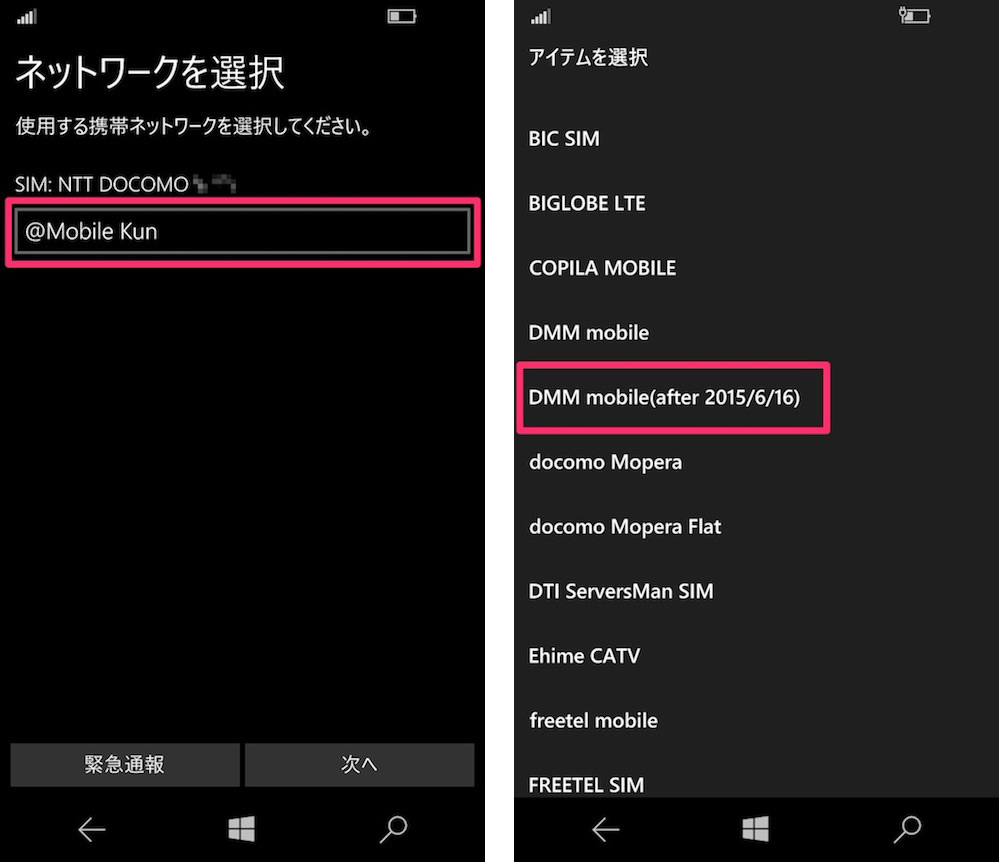This screenshot has height=862, width=1000.
Task: Tap the 次へ next button
Action: [360, 764]
